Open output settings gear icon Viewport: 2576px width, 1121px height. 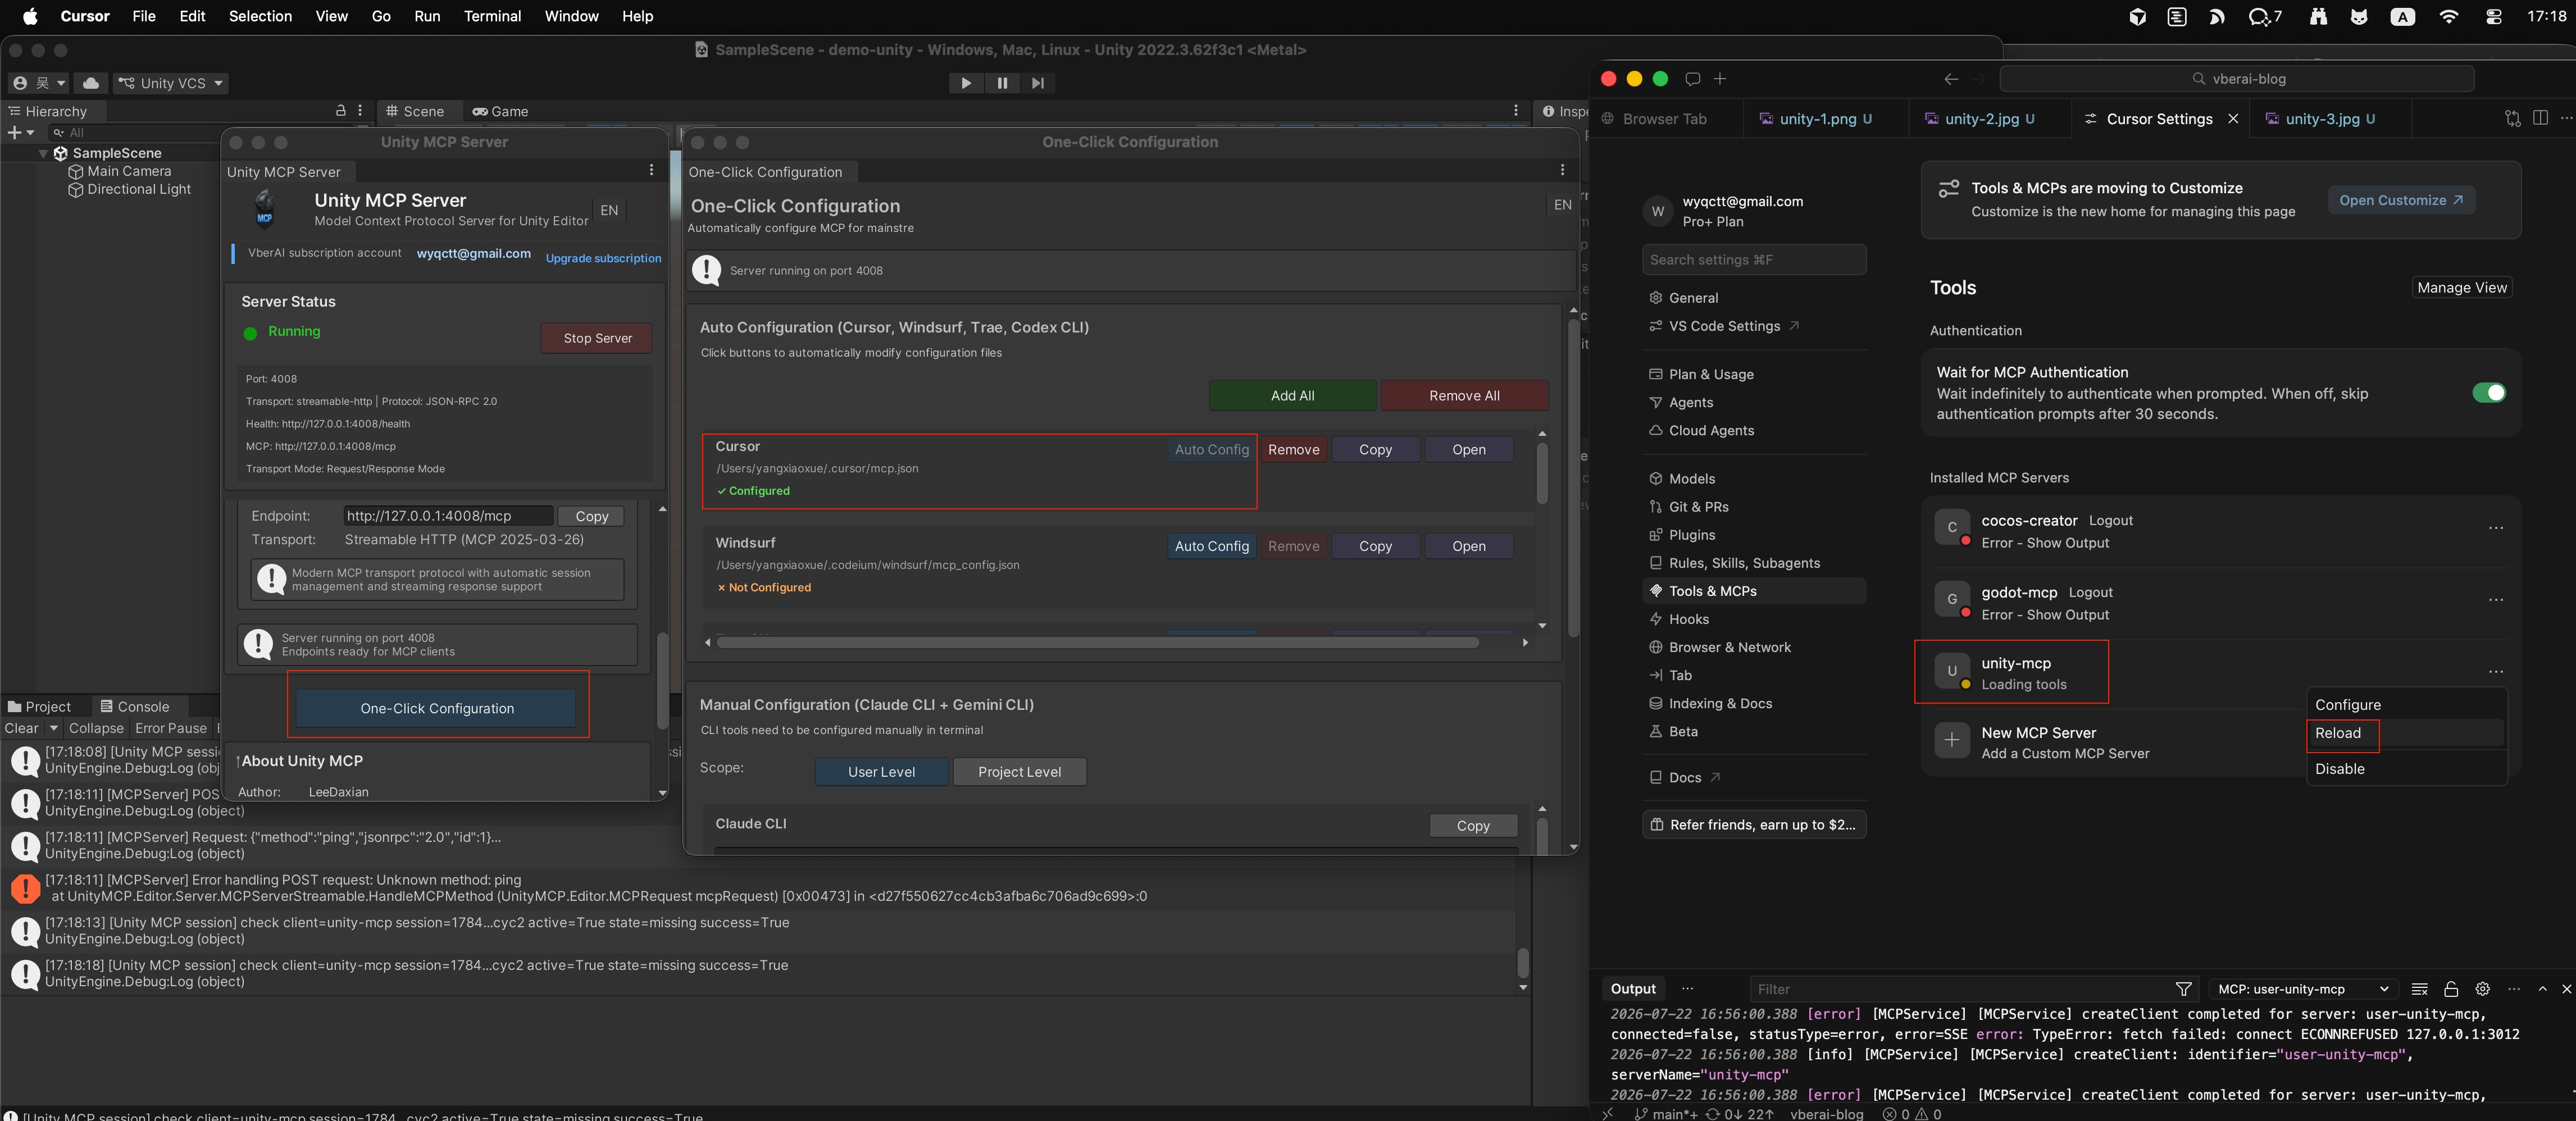click(x=2482, y=988)
